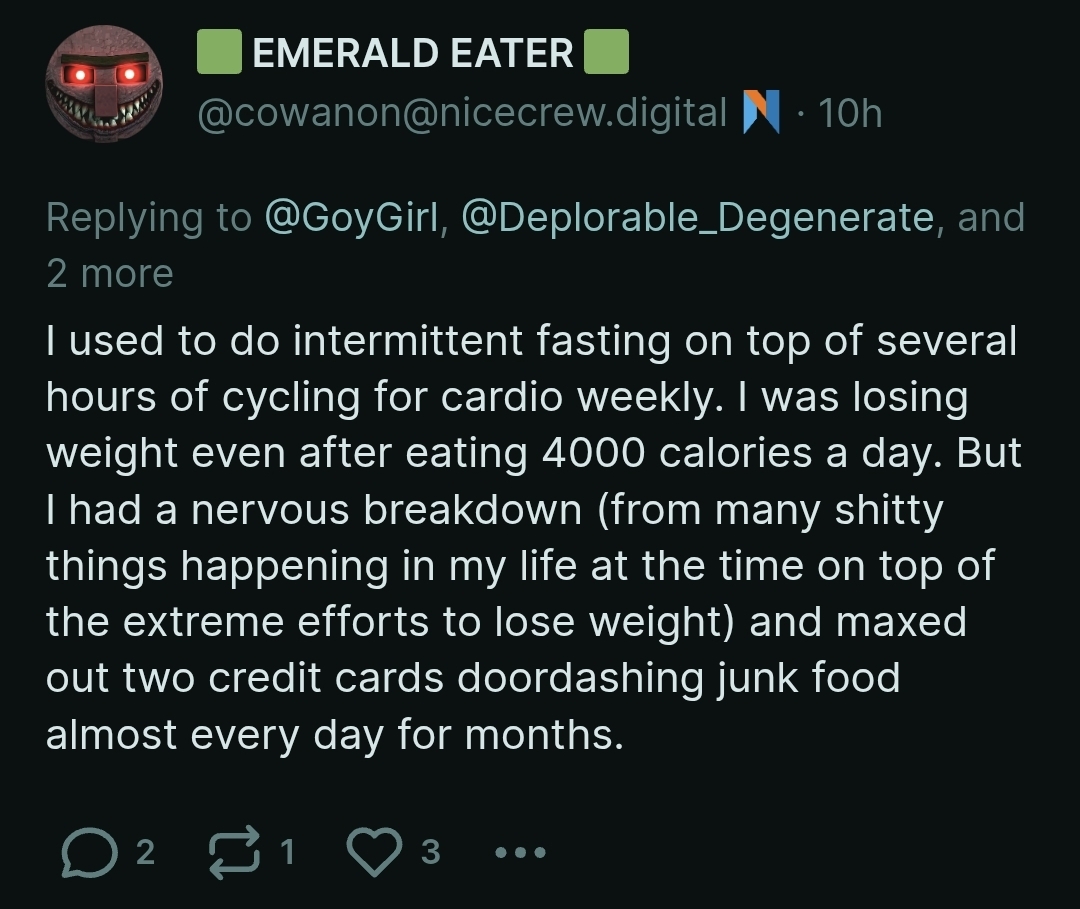Screen dimensions: 1080x909
Task: Click the boost count number 1
Action: pyautogui.click(x=288, y=853)
